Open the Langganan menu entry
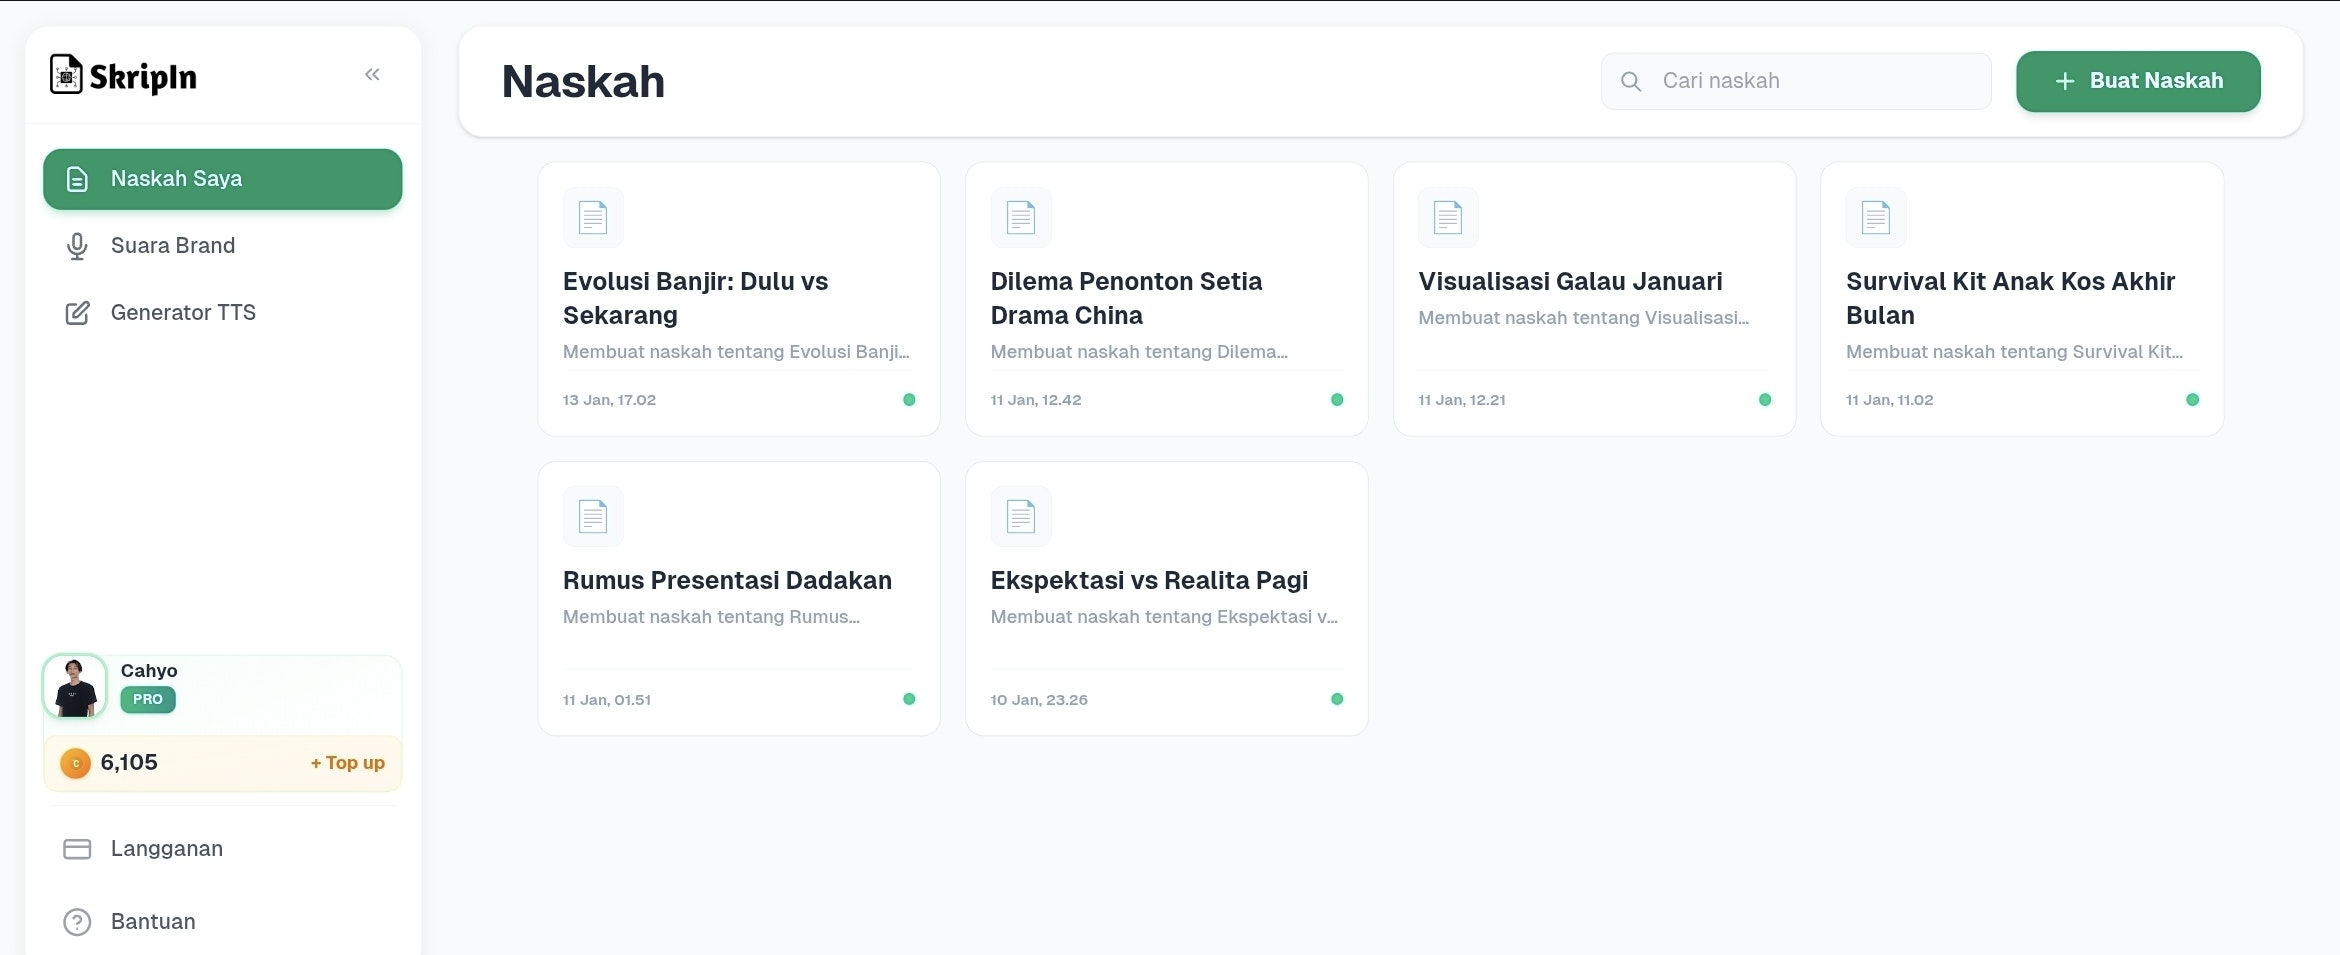The width and height of the screenshot is (2340, 955). (x=166, y=848)
